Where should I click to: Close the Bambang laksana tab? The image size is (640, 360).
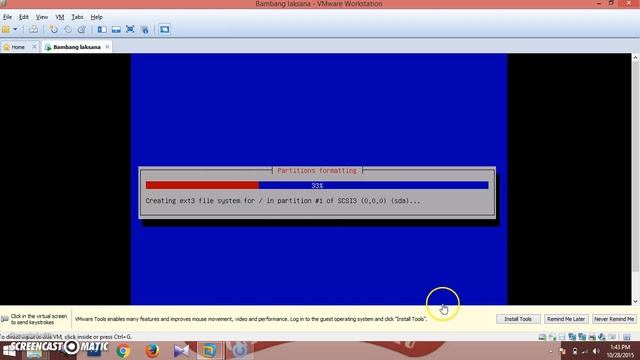coord(107,47)
